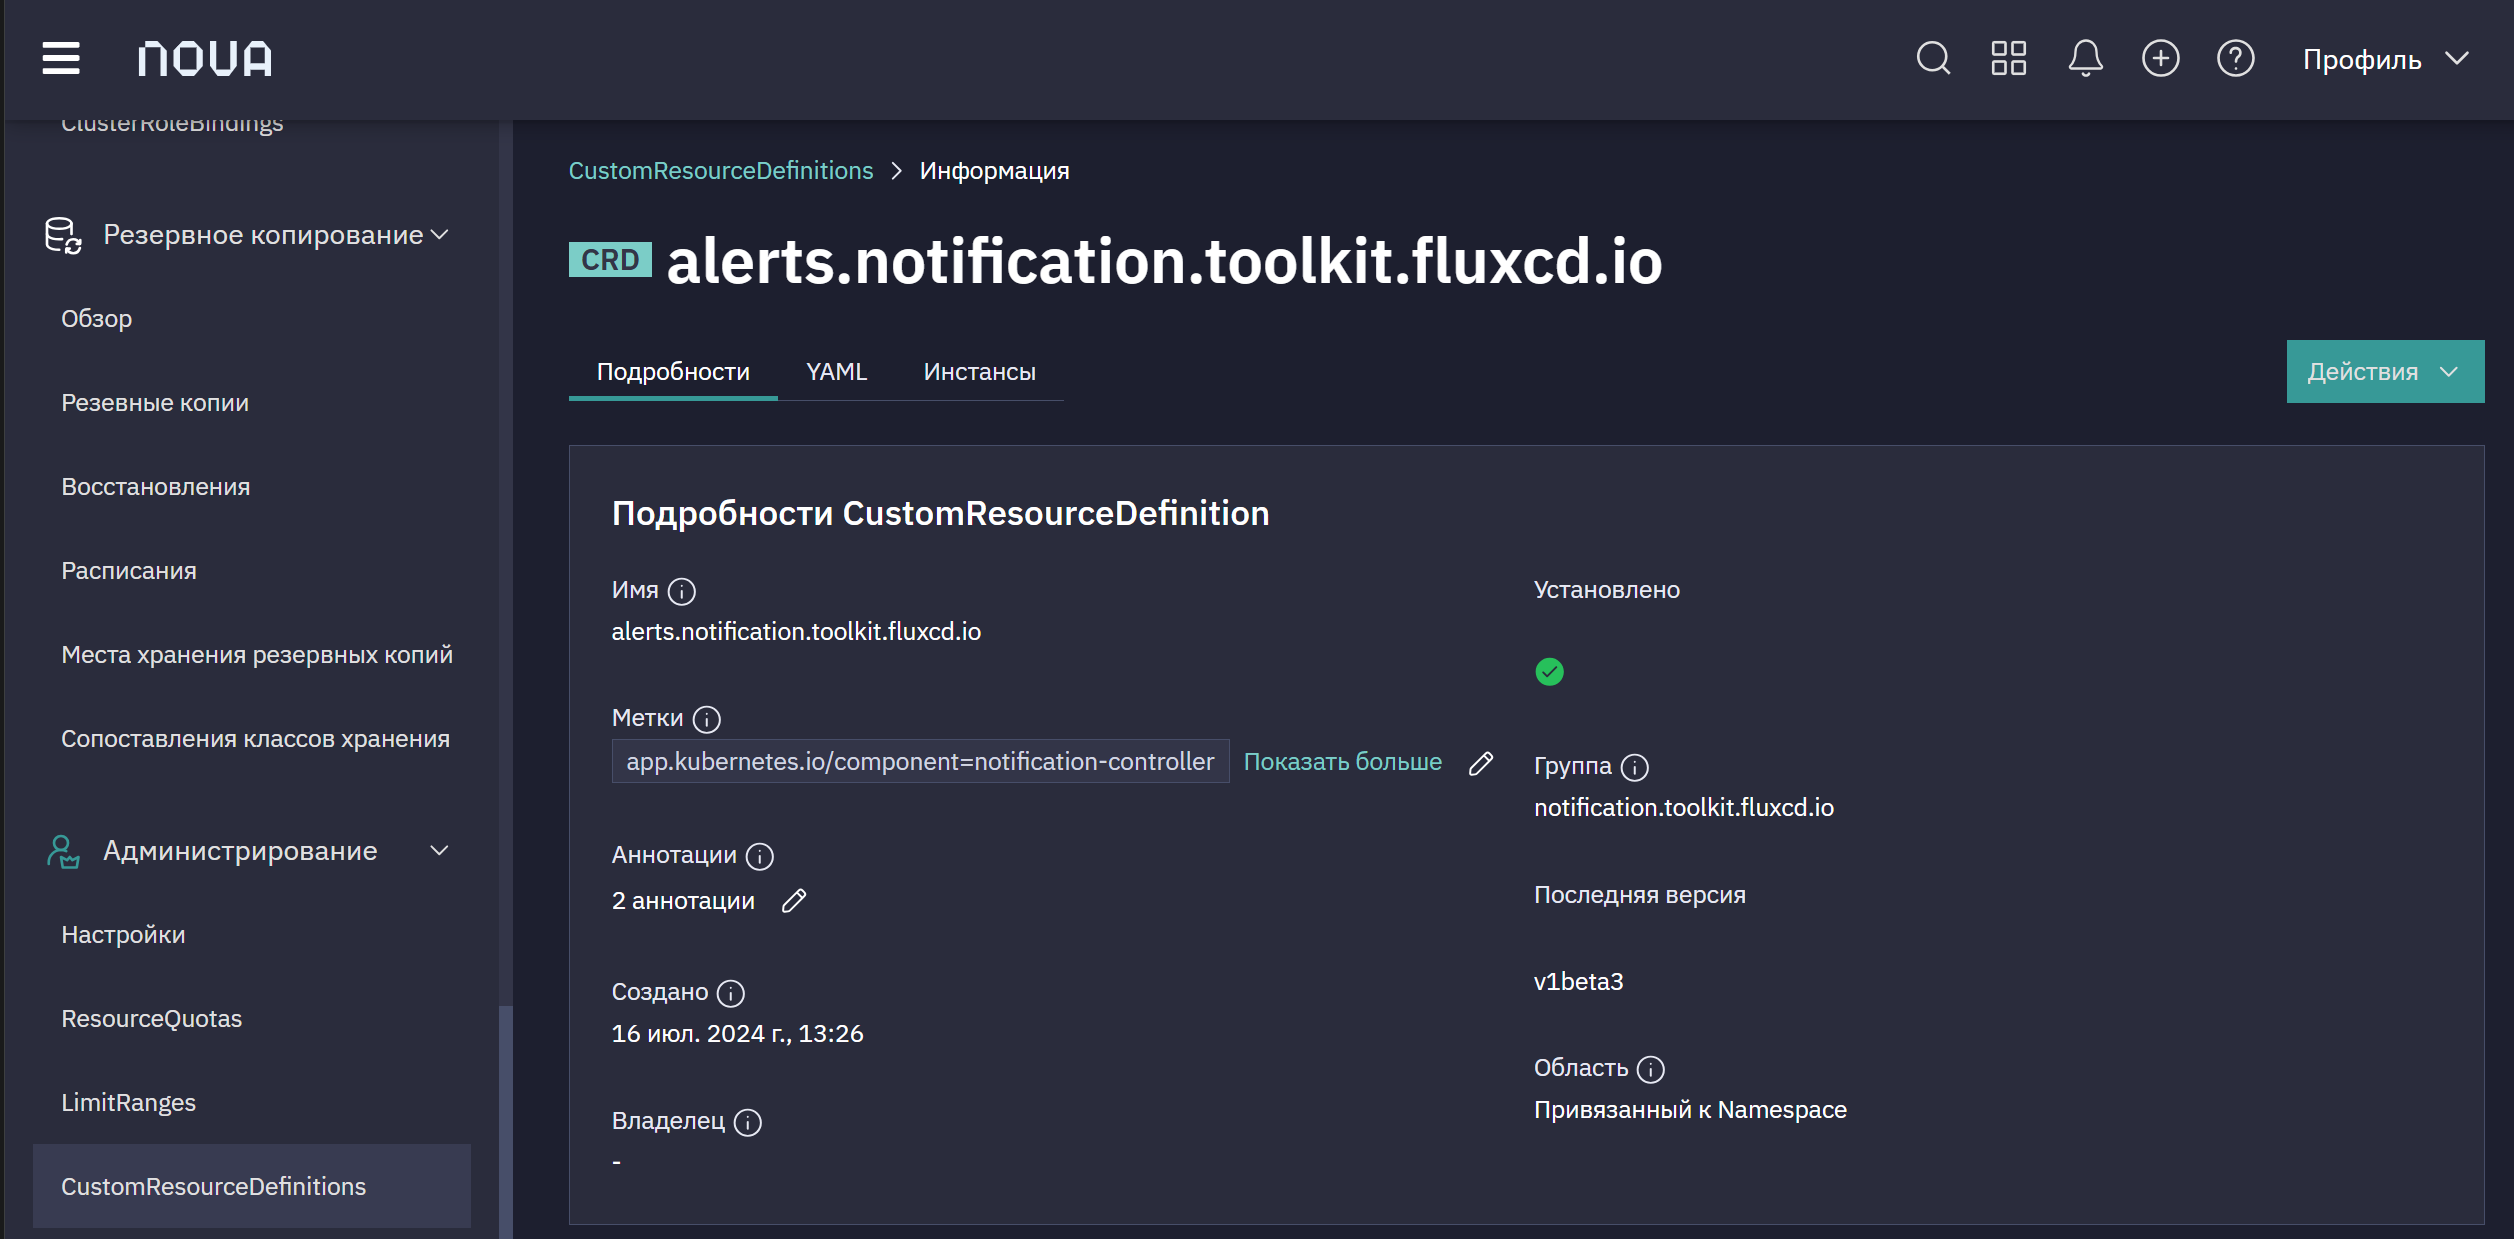The width and height of the screenshot is (2514, 1239).
Task: Open Восстановления in sidebar
Action: (x=155, y=487)
